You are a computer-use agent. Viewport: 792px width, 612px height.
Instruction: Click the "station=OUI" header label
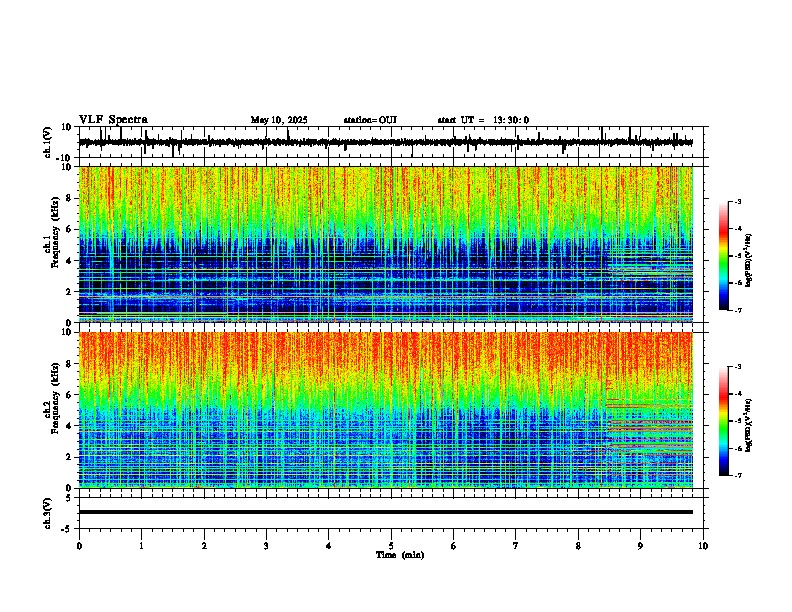[x=370, y=120]
